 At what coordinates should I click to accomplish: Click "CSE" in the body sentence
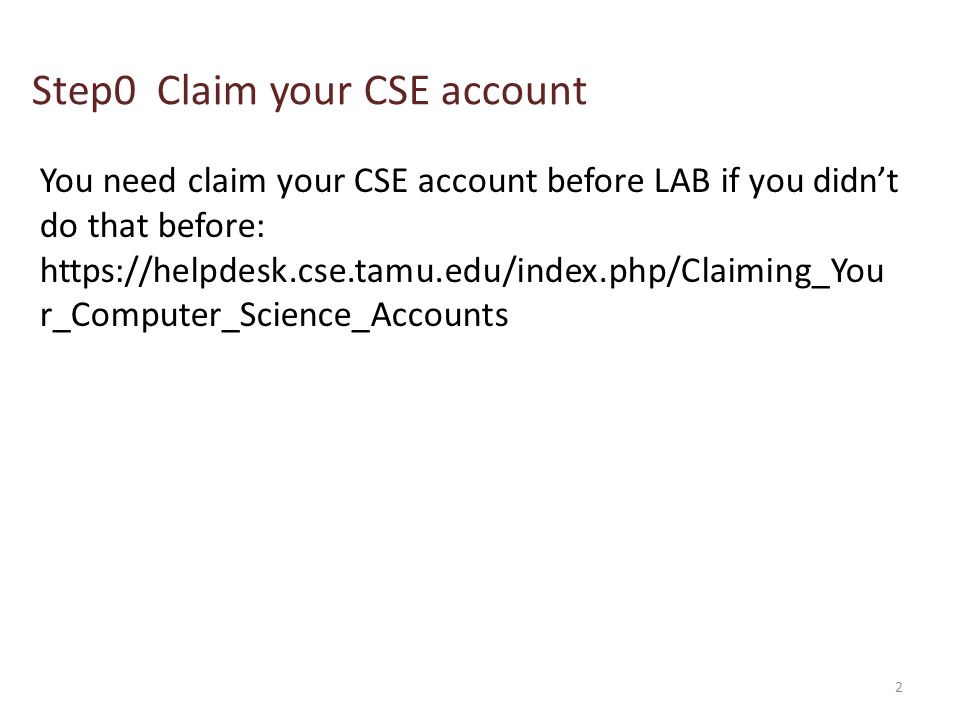click(x=381, y=181)
